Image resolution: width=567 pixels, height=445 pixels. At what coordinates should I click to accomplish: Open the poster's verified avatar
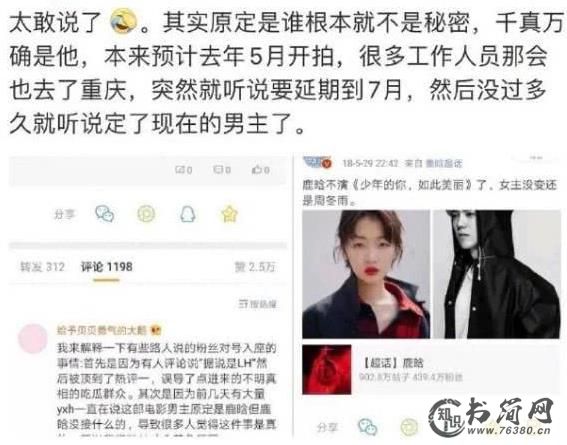tap(317, 163)
